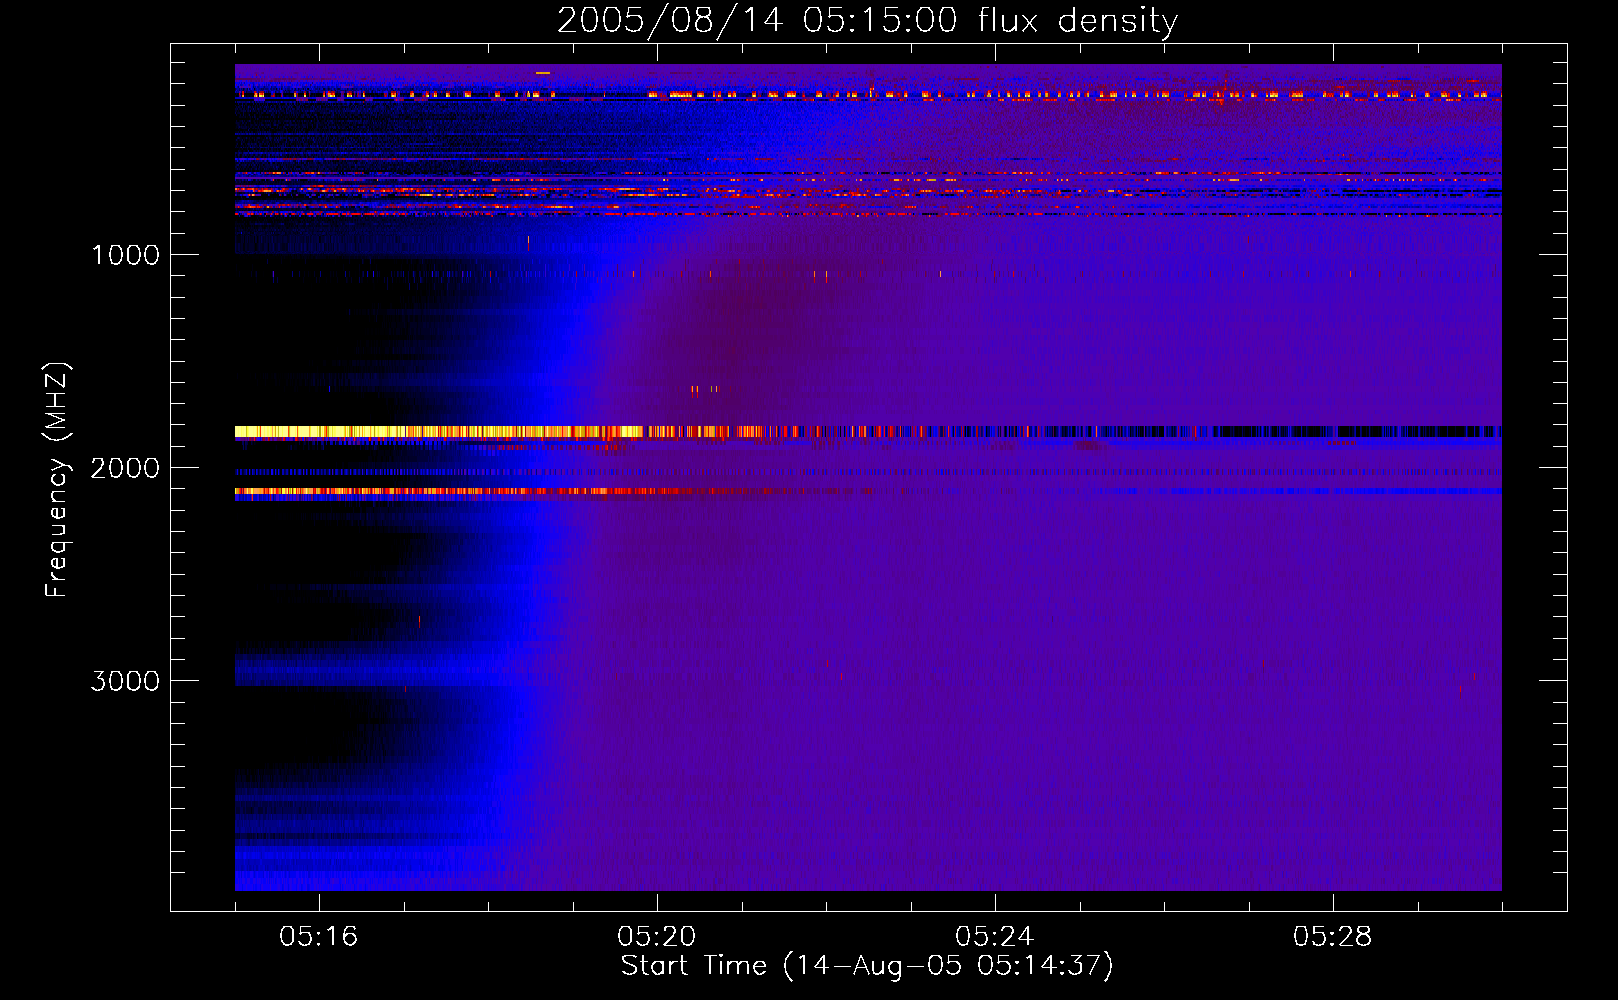Click the plot title '2005/08/14 05:15:00 flux density'
Screen dimensions: 1618x1000
pos(867,20)
